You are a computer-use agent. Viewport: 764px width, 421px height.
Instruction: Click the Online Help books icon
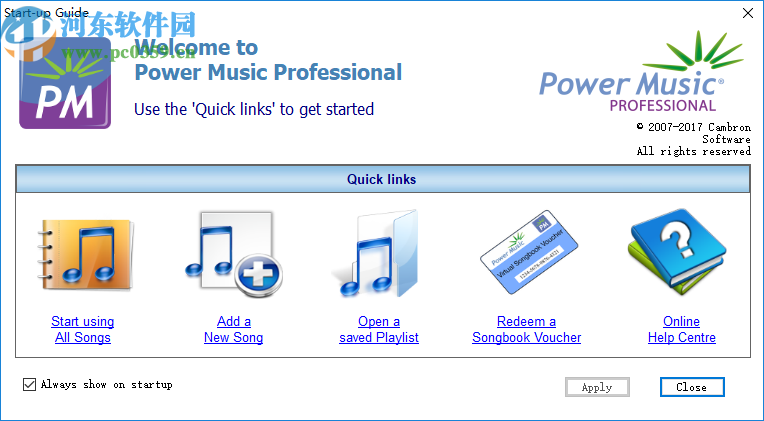point(677,251)
